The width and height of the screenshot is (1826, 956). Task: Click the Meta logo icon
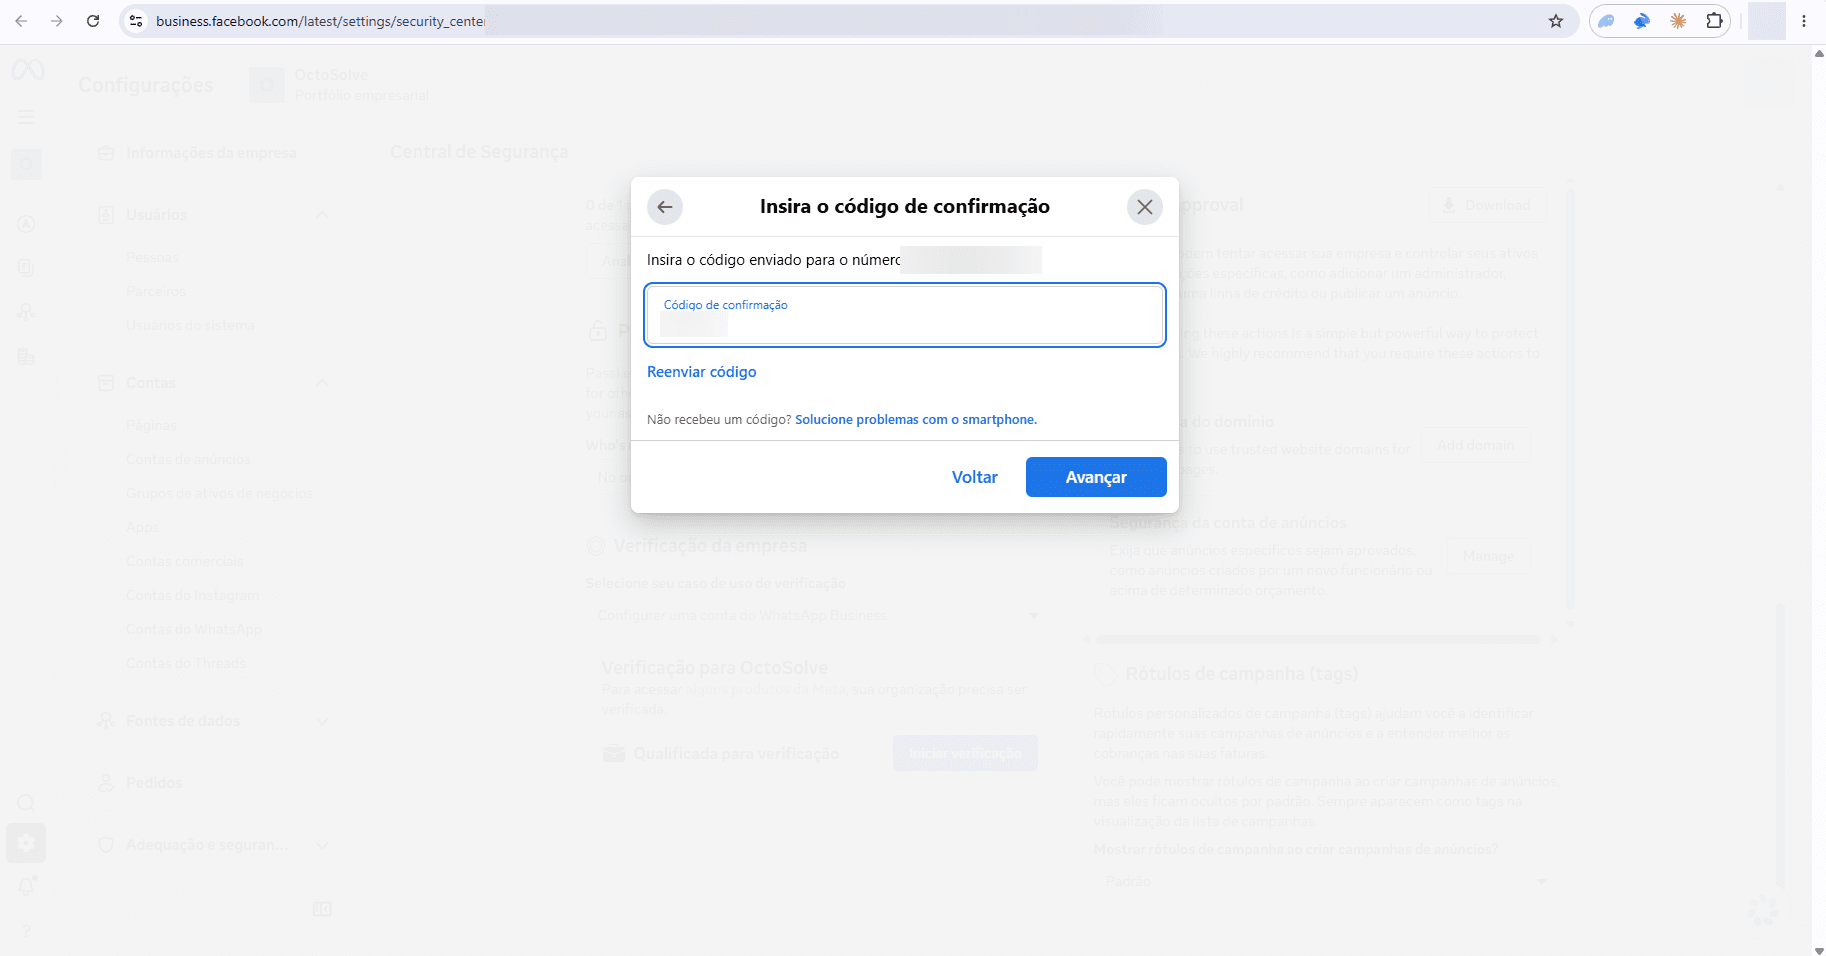(x=28, y=70)
